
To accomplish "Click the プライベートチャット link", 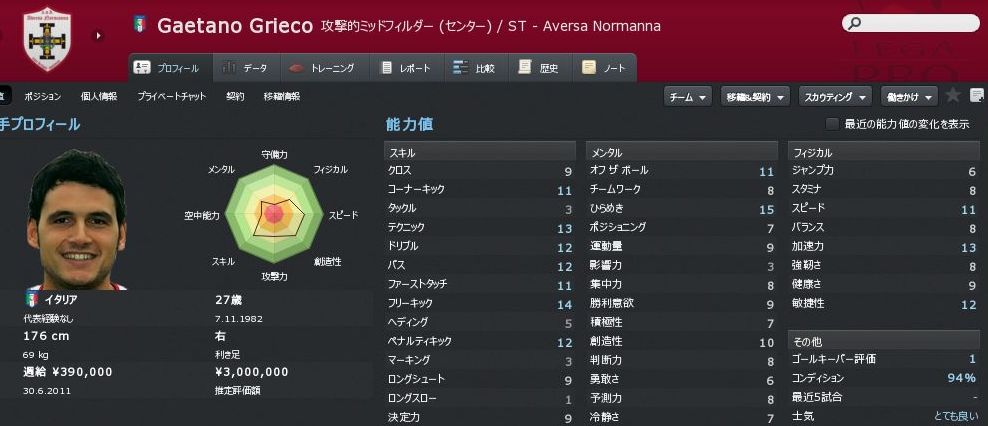I will [172, 97].
